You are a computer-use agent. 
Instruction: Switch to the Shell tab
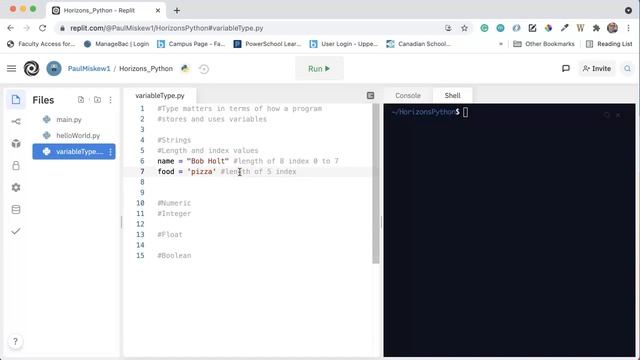[452, 96]
